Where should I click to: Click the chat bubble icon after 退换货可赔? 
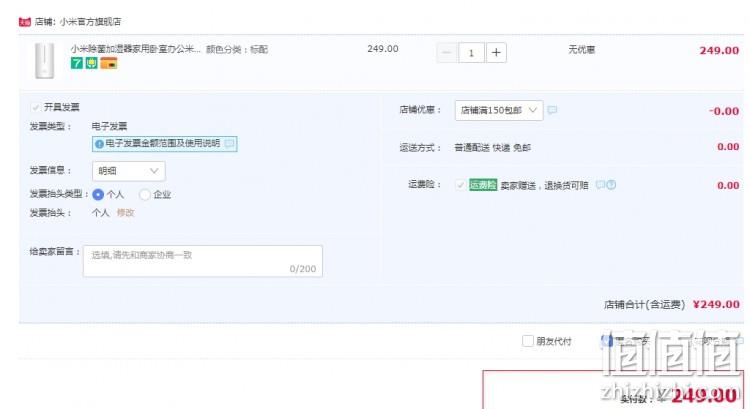[600, 185]
